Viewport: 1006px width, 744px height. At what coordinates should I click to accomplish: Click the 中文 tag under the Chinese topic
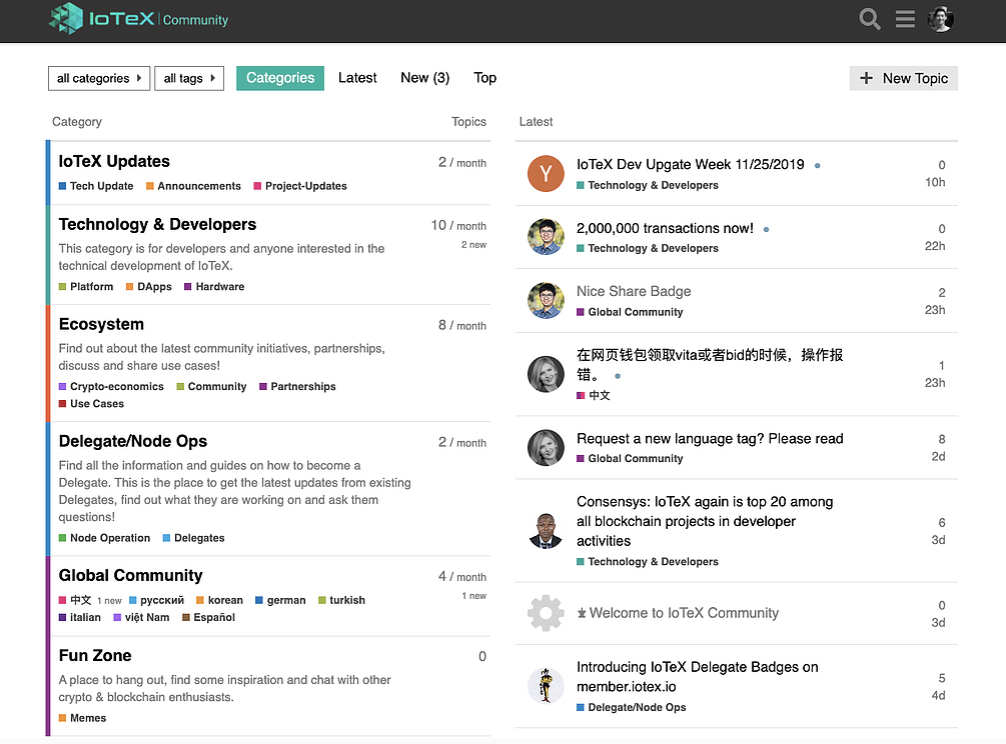(593, 396)
